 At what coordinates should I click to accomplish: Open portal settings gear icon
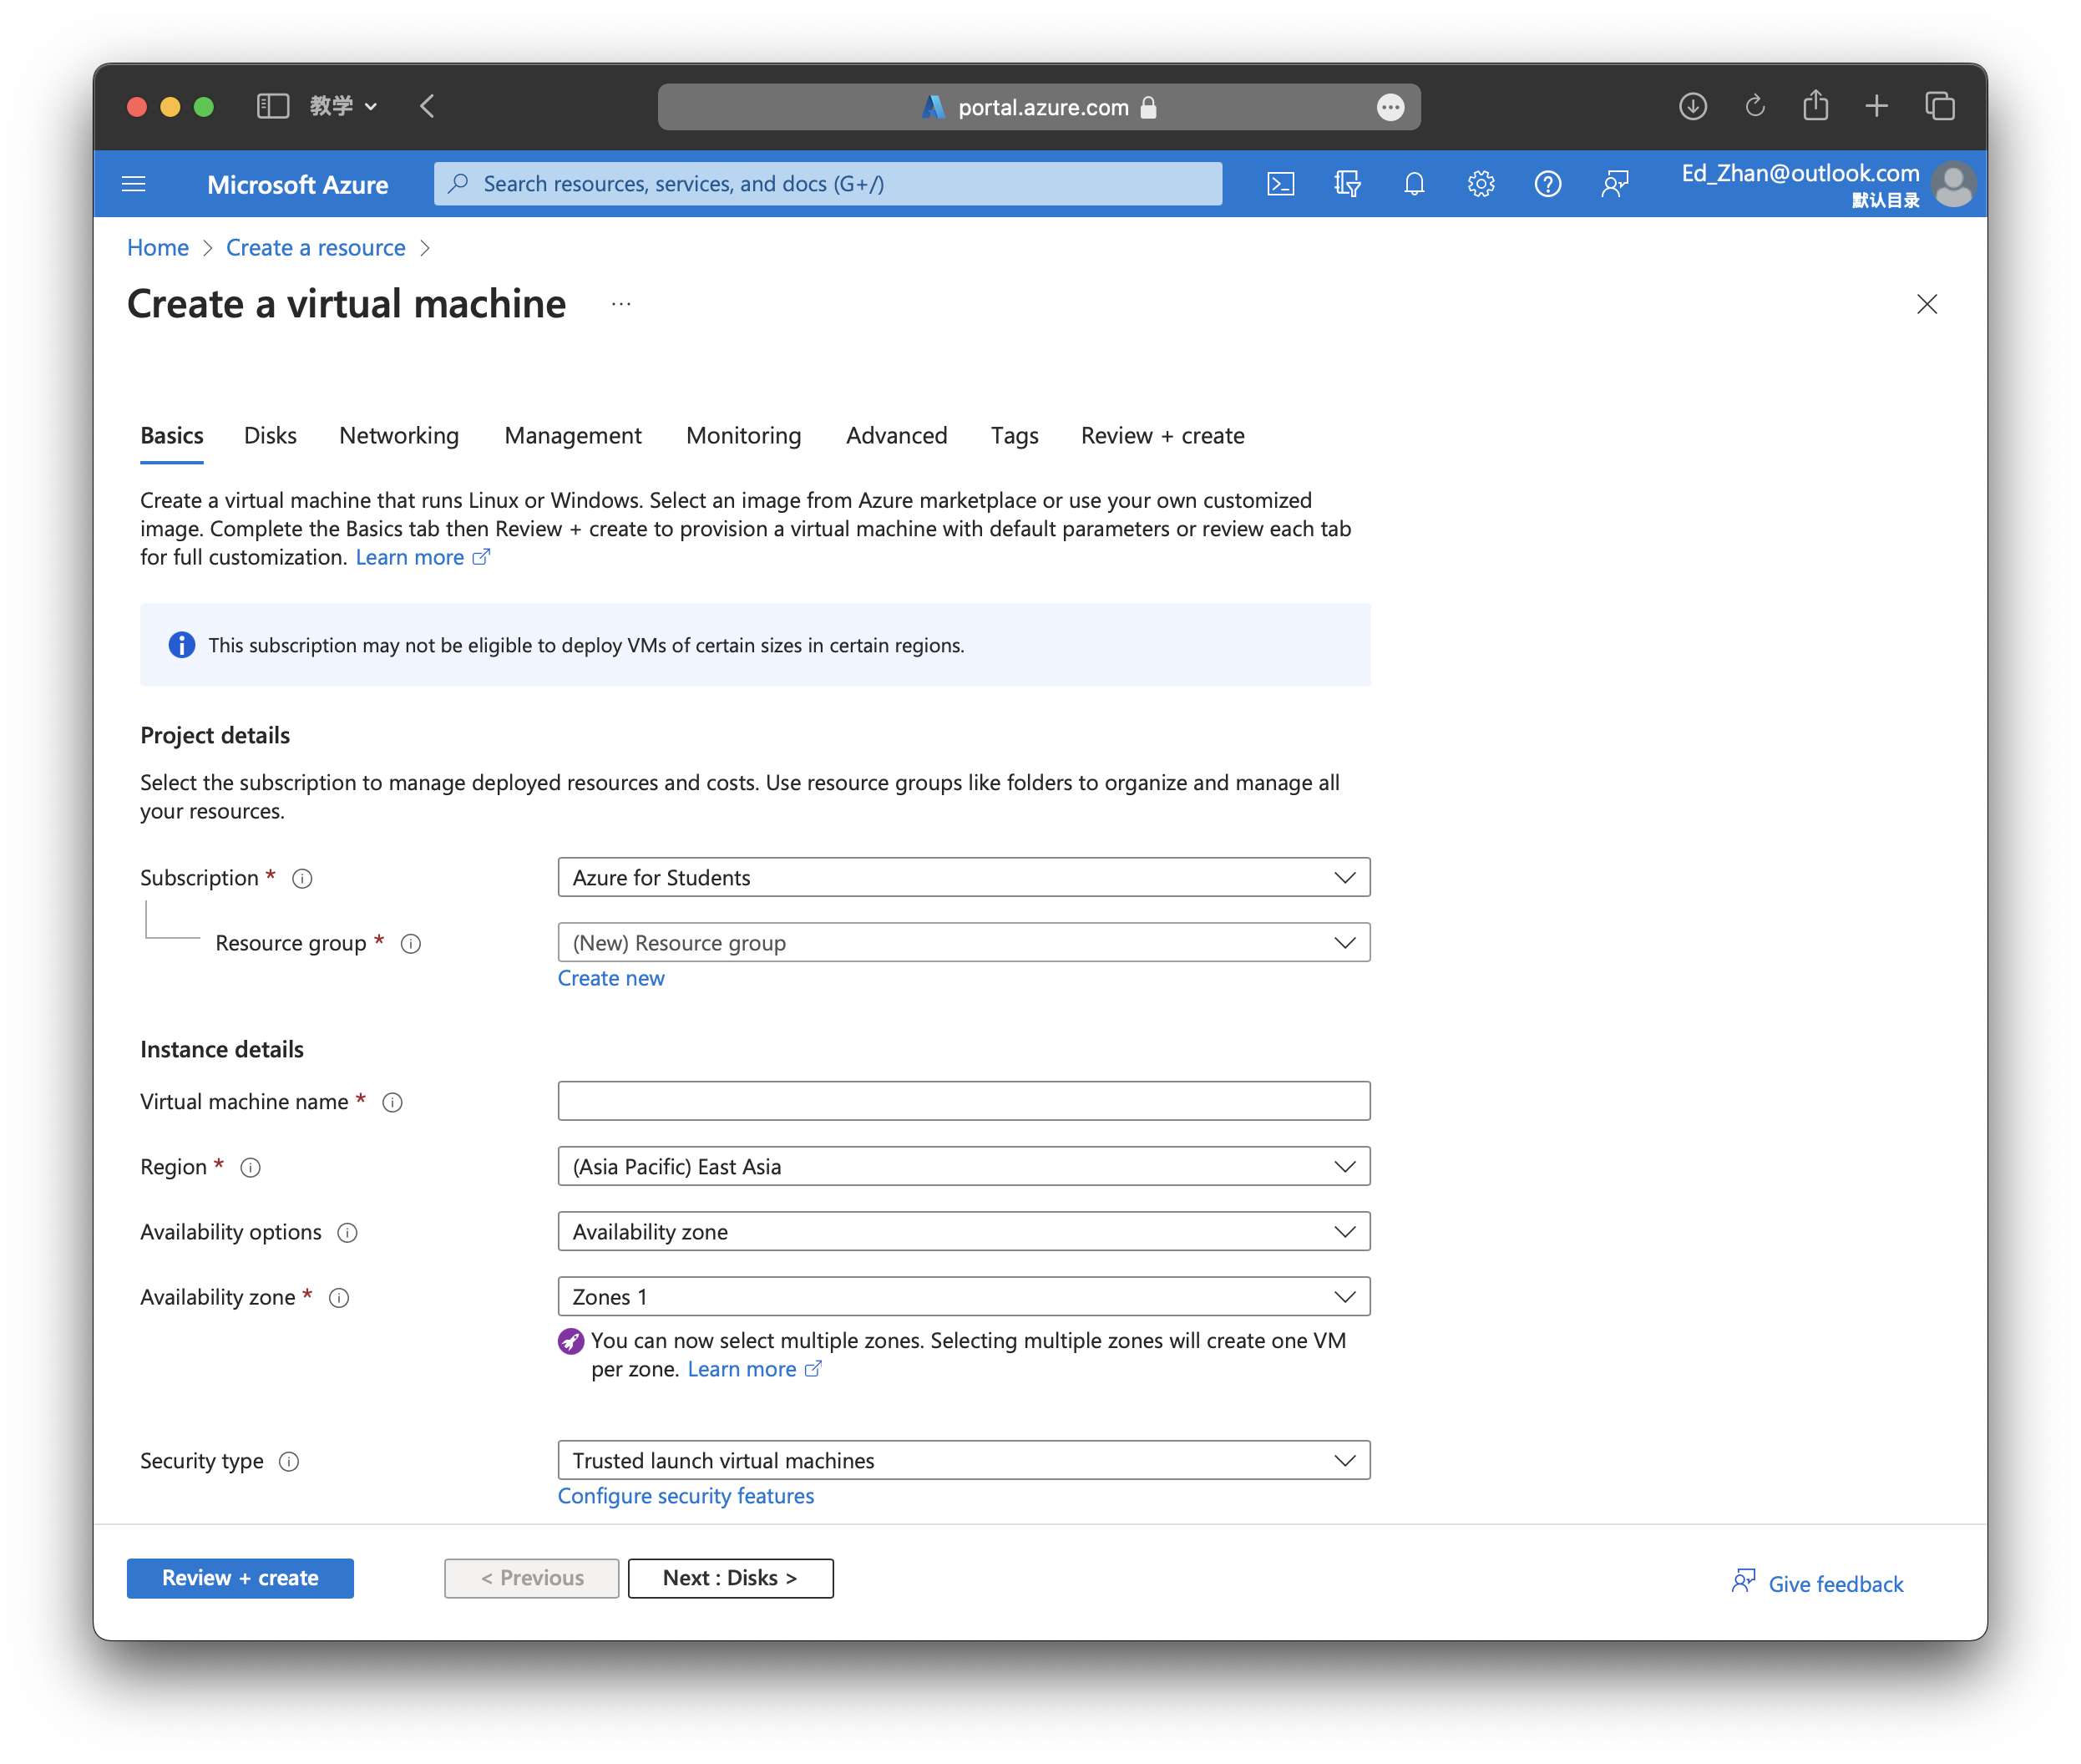coord(1481,184)
